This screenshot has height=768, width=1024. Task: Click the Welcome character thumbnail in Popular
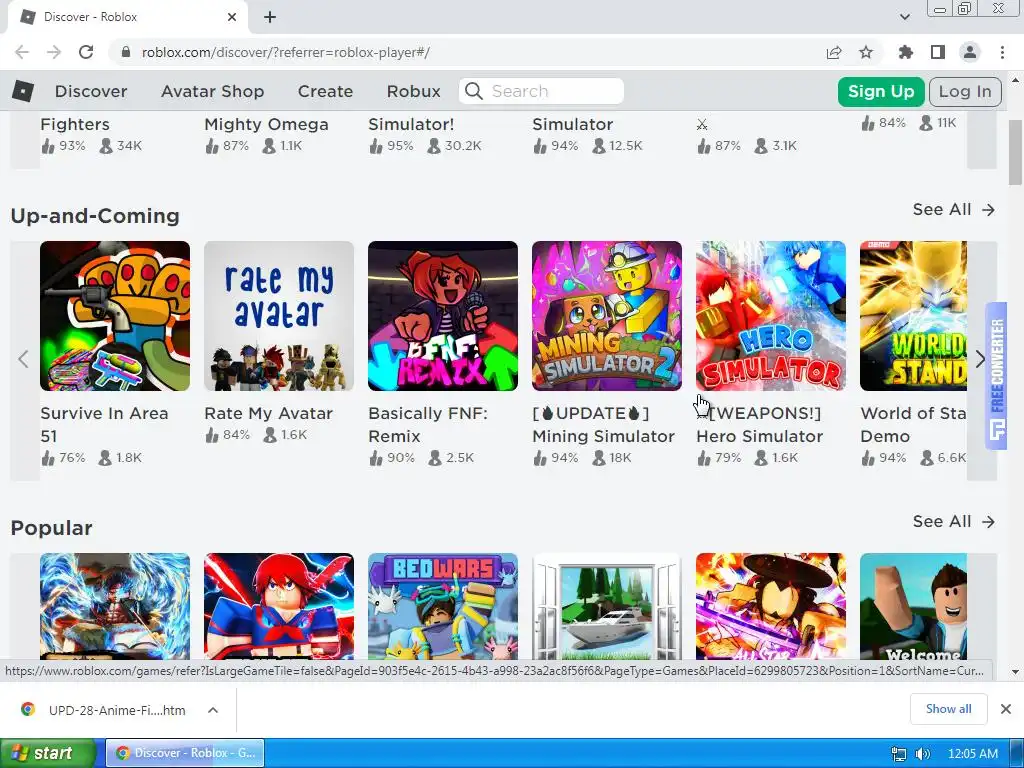914,607
